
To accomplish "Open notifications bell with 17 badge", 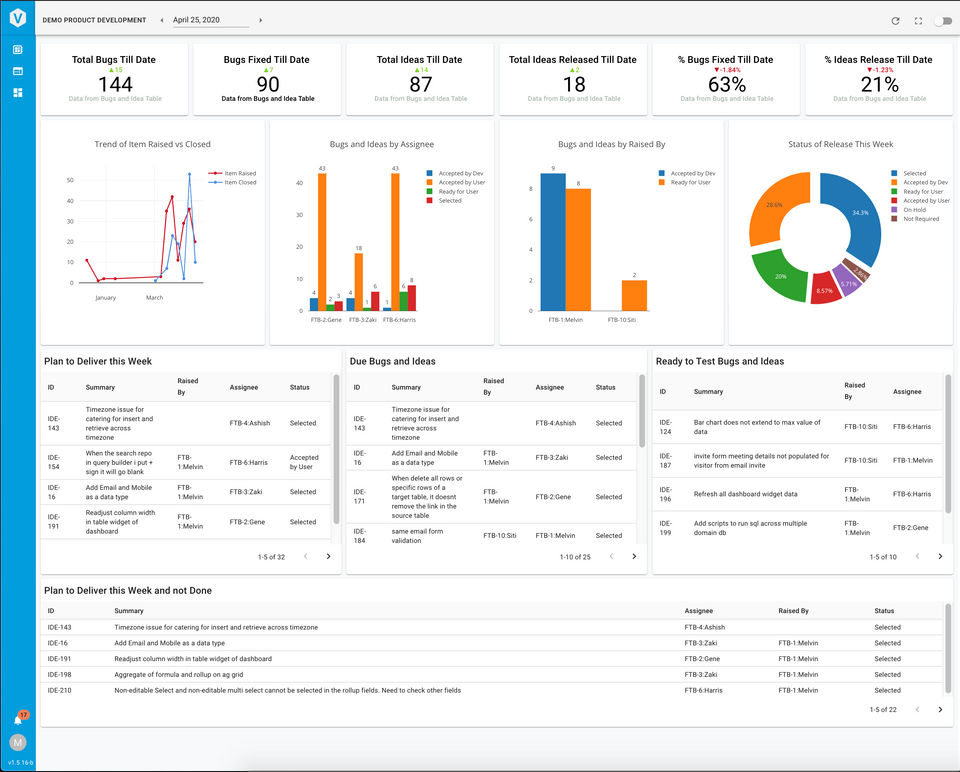I will pos(19,719).
